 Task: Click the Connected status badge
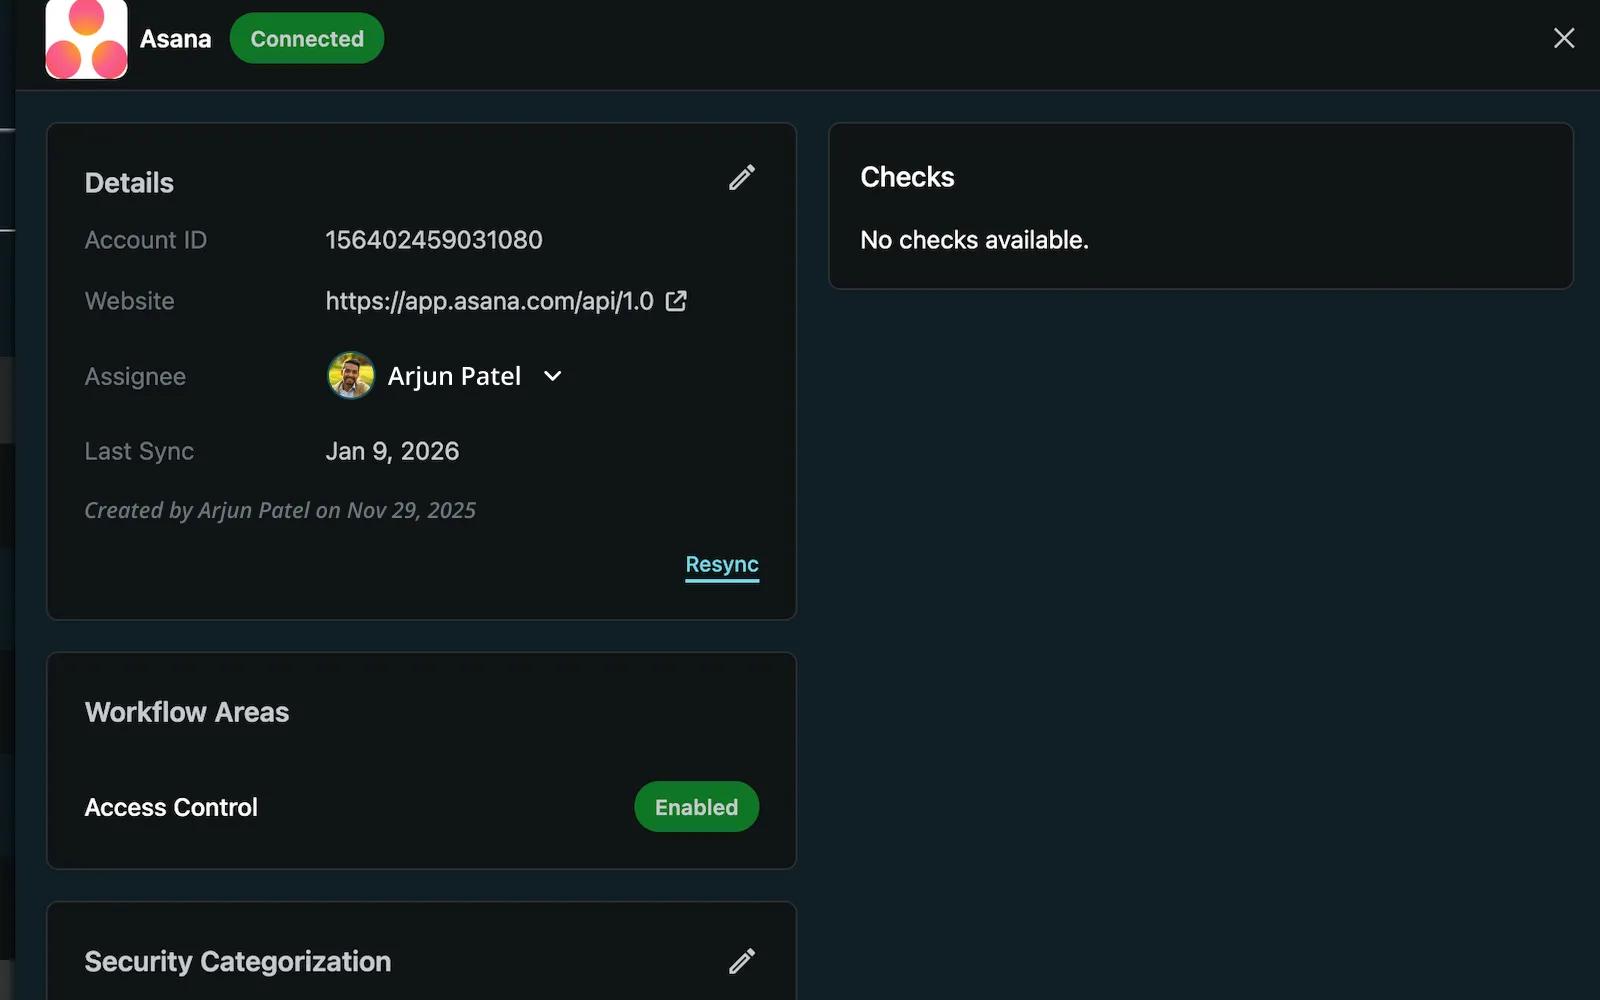(x=307, y=39)
